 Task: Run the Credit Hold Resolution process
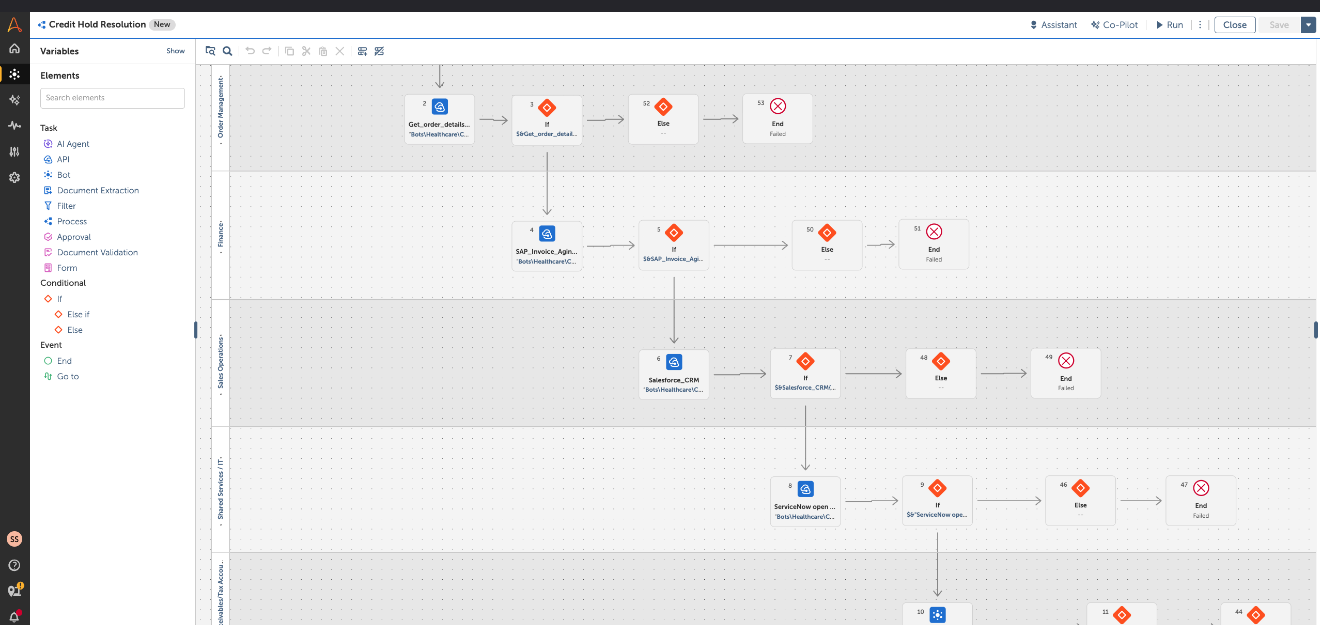click(x=1170, y=25)
